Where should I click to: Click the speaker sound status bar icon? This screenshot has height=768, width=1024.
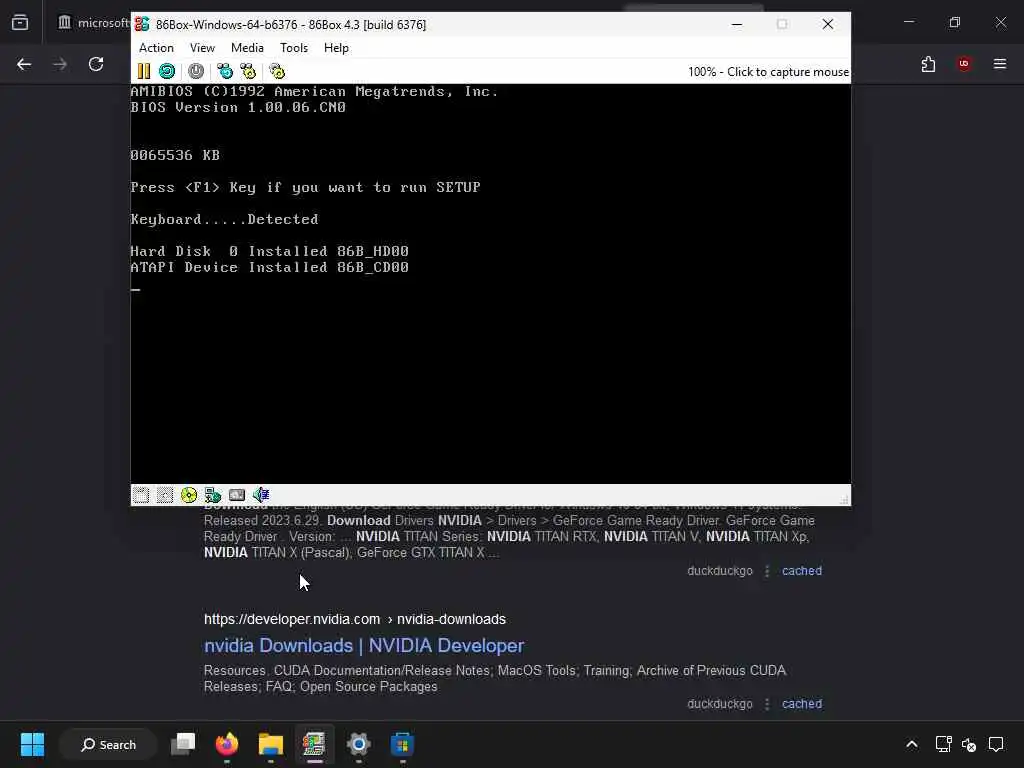[x=261, y=495]
